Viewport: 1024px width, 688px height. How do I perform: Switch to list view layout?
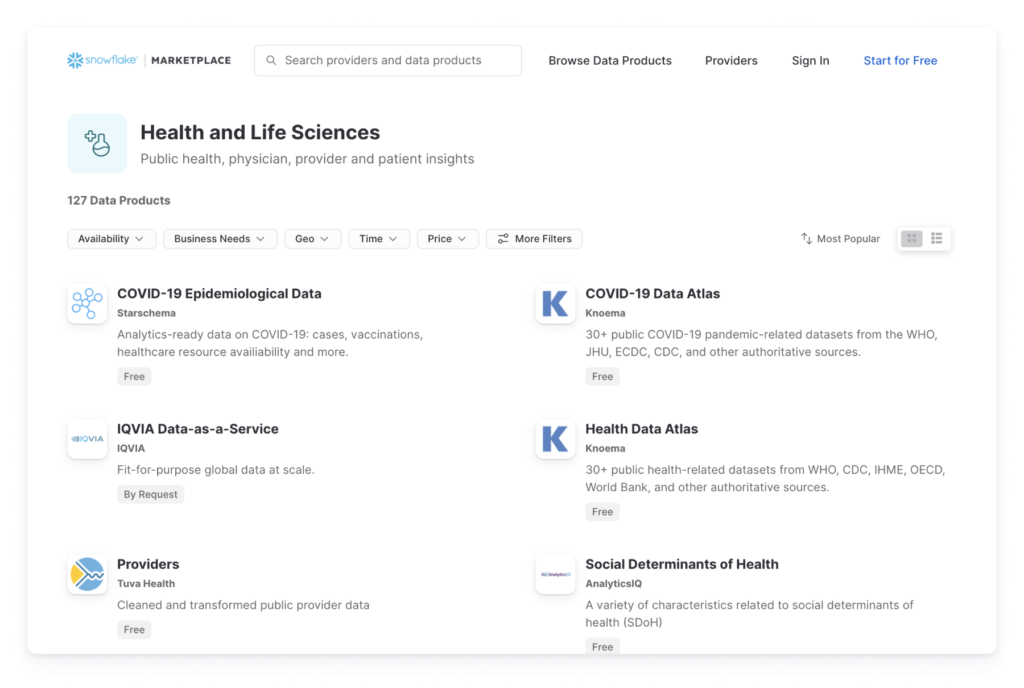pos(936,238)
